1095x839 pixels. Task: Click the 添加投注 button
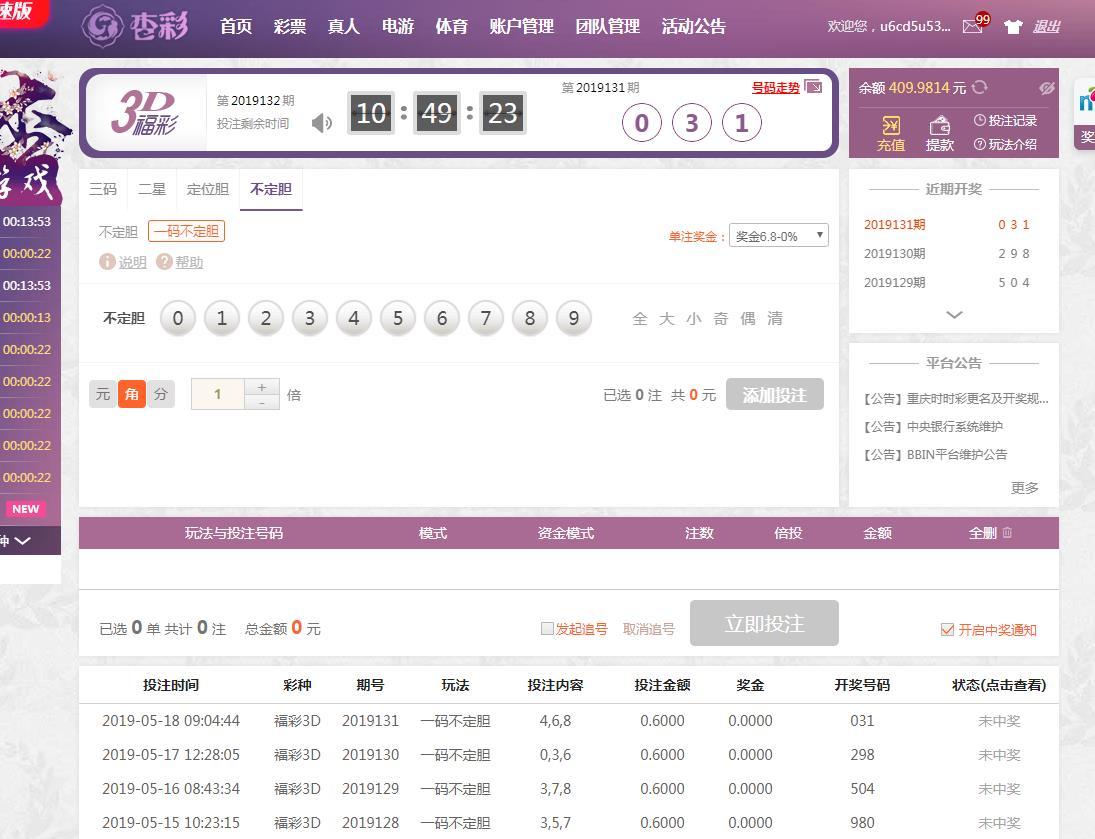774,395
